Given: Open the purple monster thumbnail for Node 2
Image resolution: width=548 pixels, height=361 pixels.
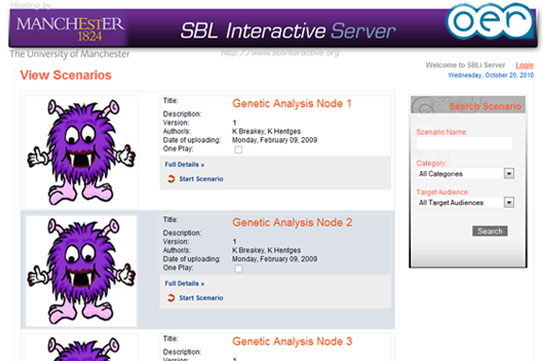Looking at the screenshot, I should pyautogui.click(x=81, y=271).
